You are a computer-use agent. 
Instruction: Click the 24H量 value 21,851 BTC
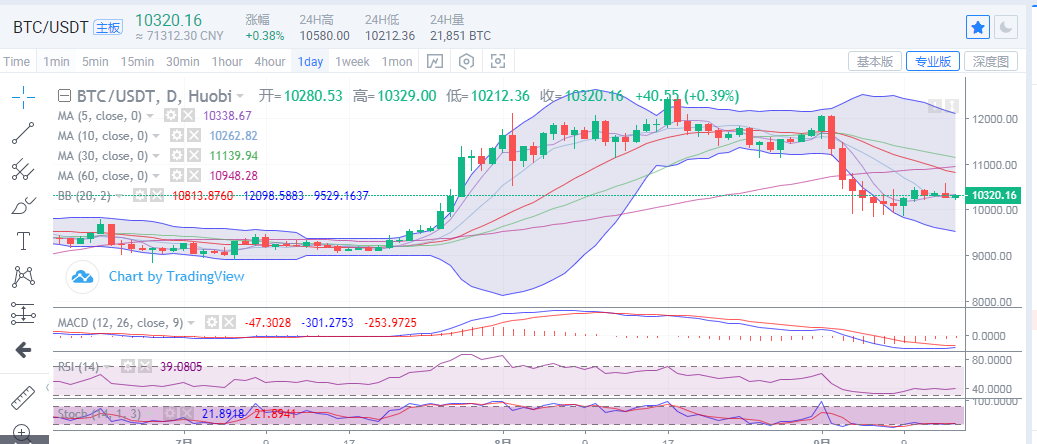[460, 36]
